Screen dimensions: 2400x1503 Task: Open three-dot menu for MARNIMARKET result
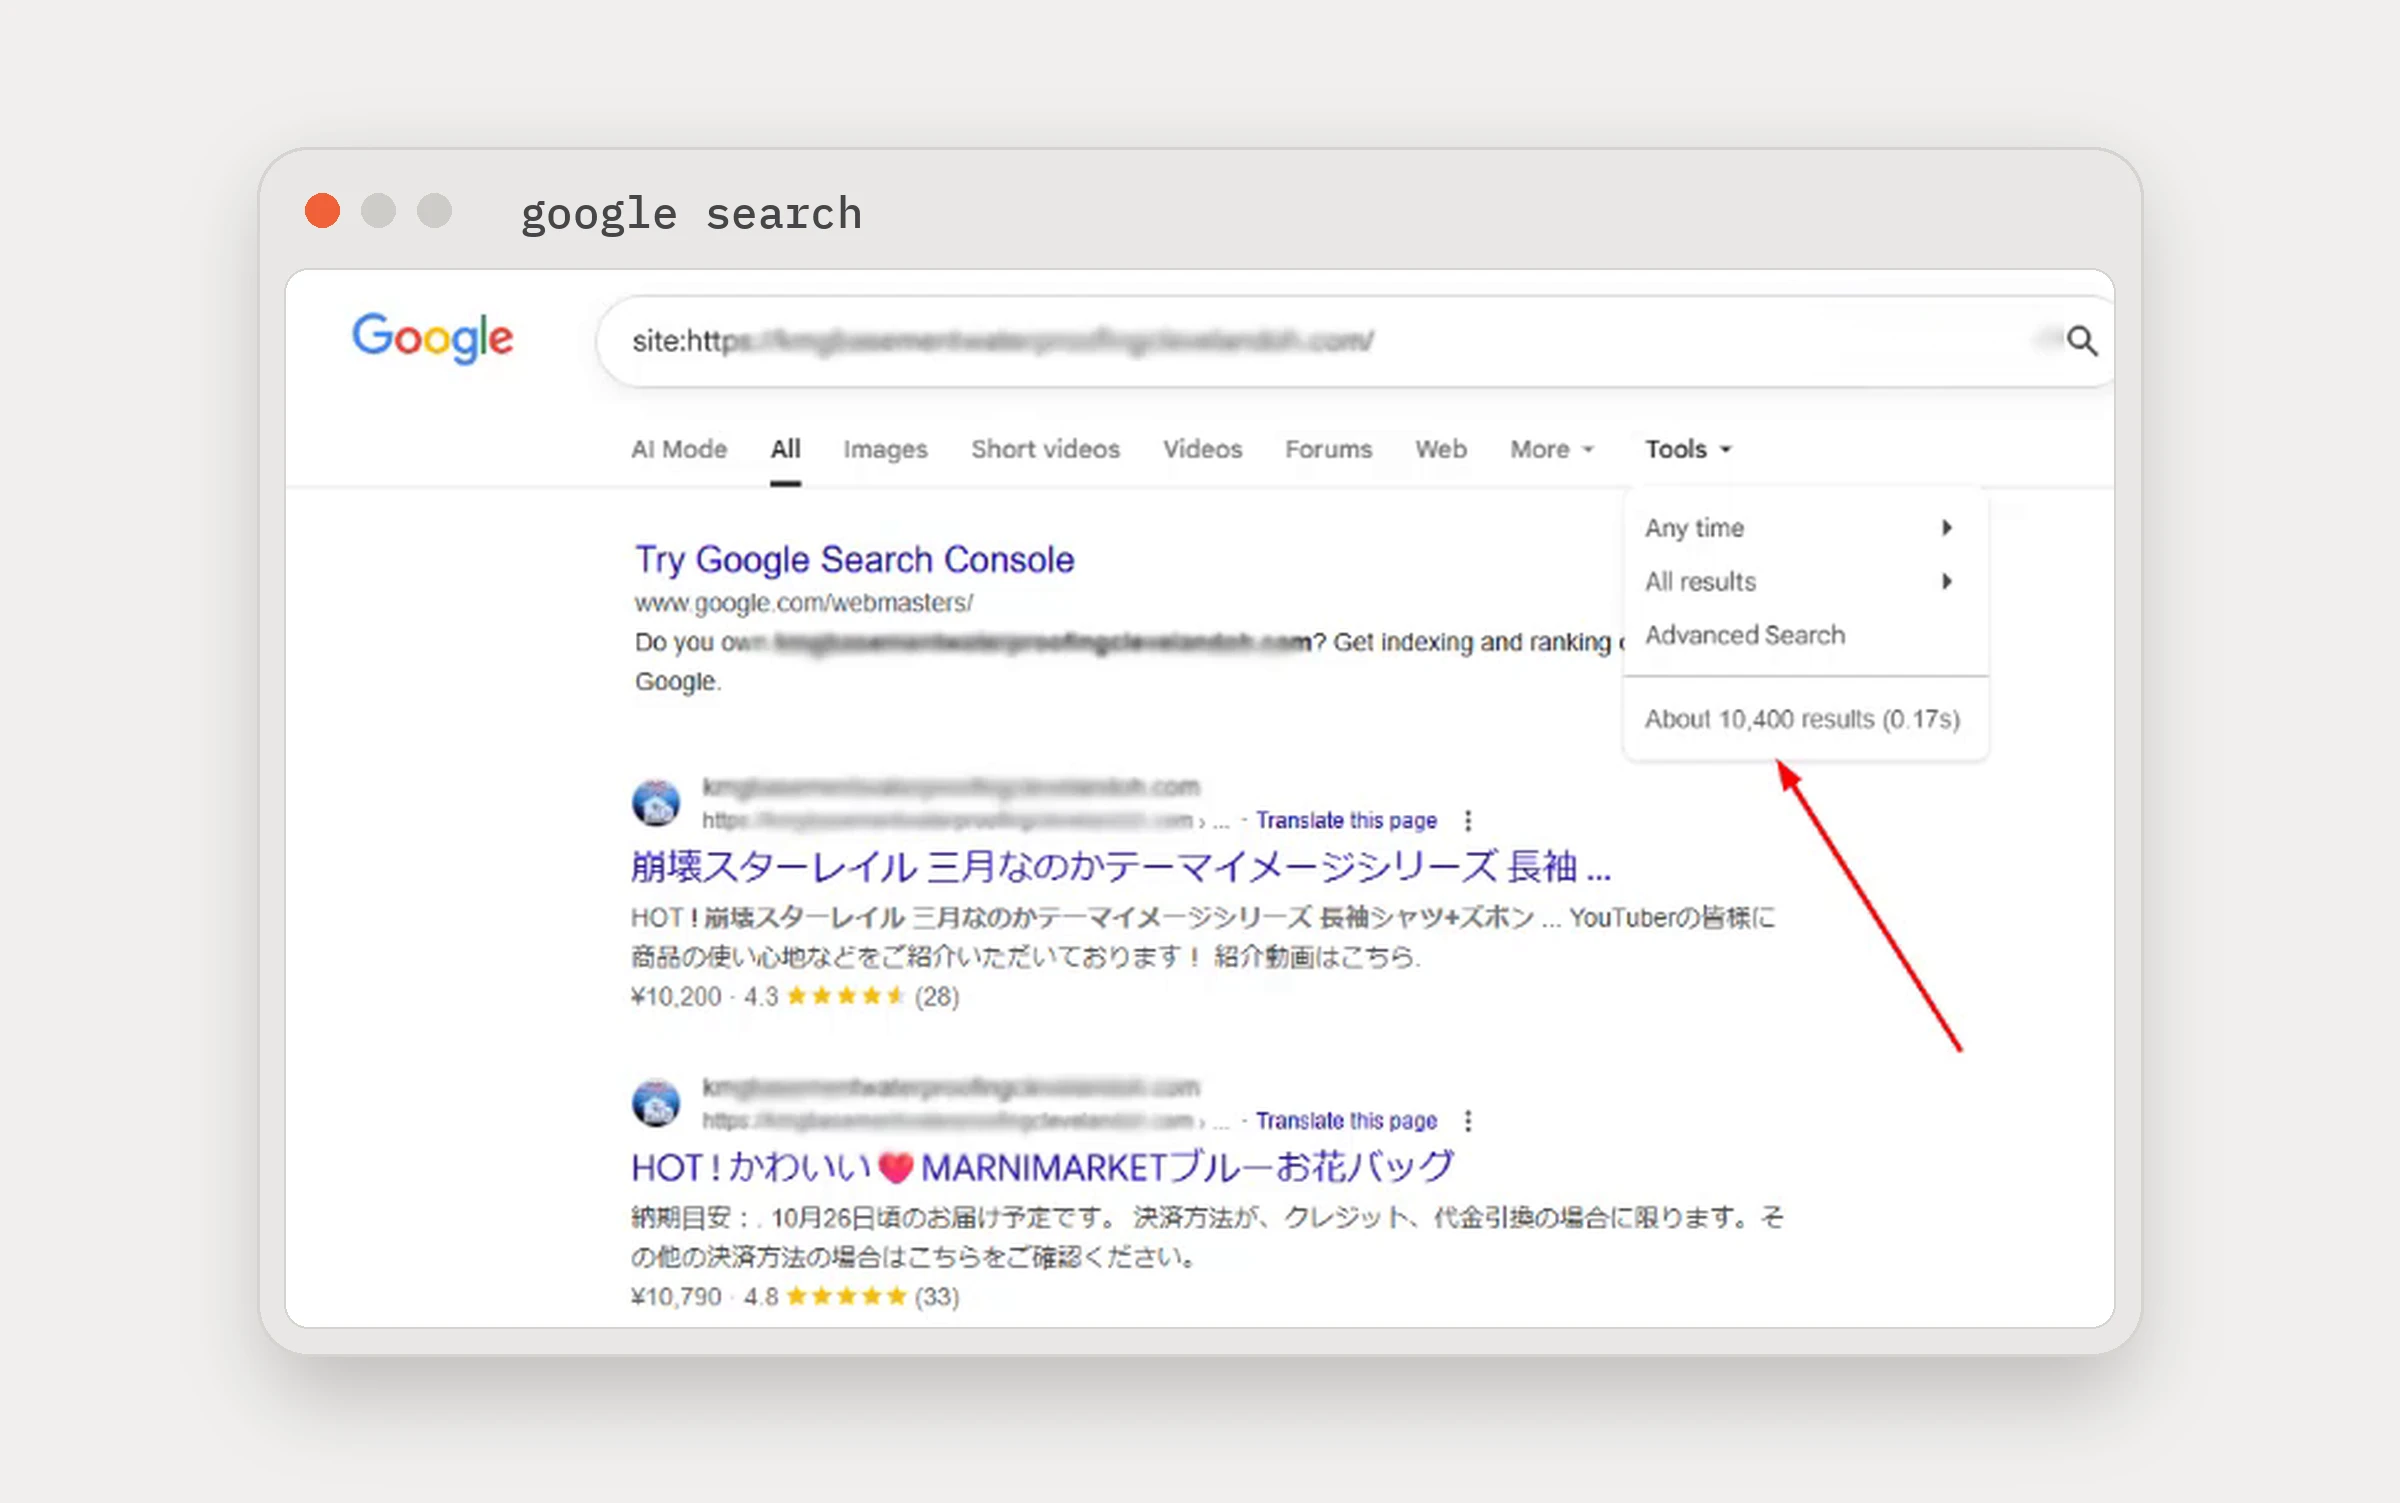coord(1467,1120)
